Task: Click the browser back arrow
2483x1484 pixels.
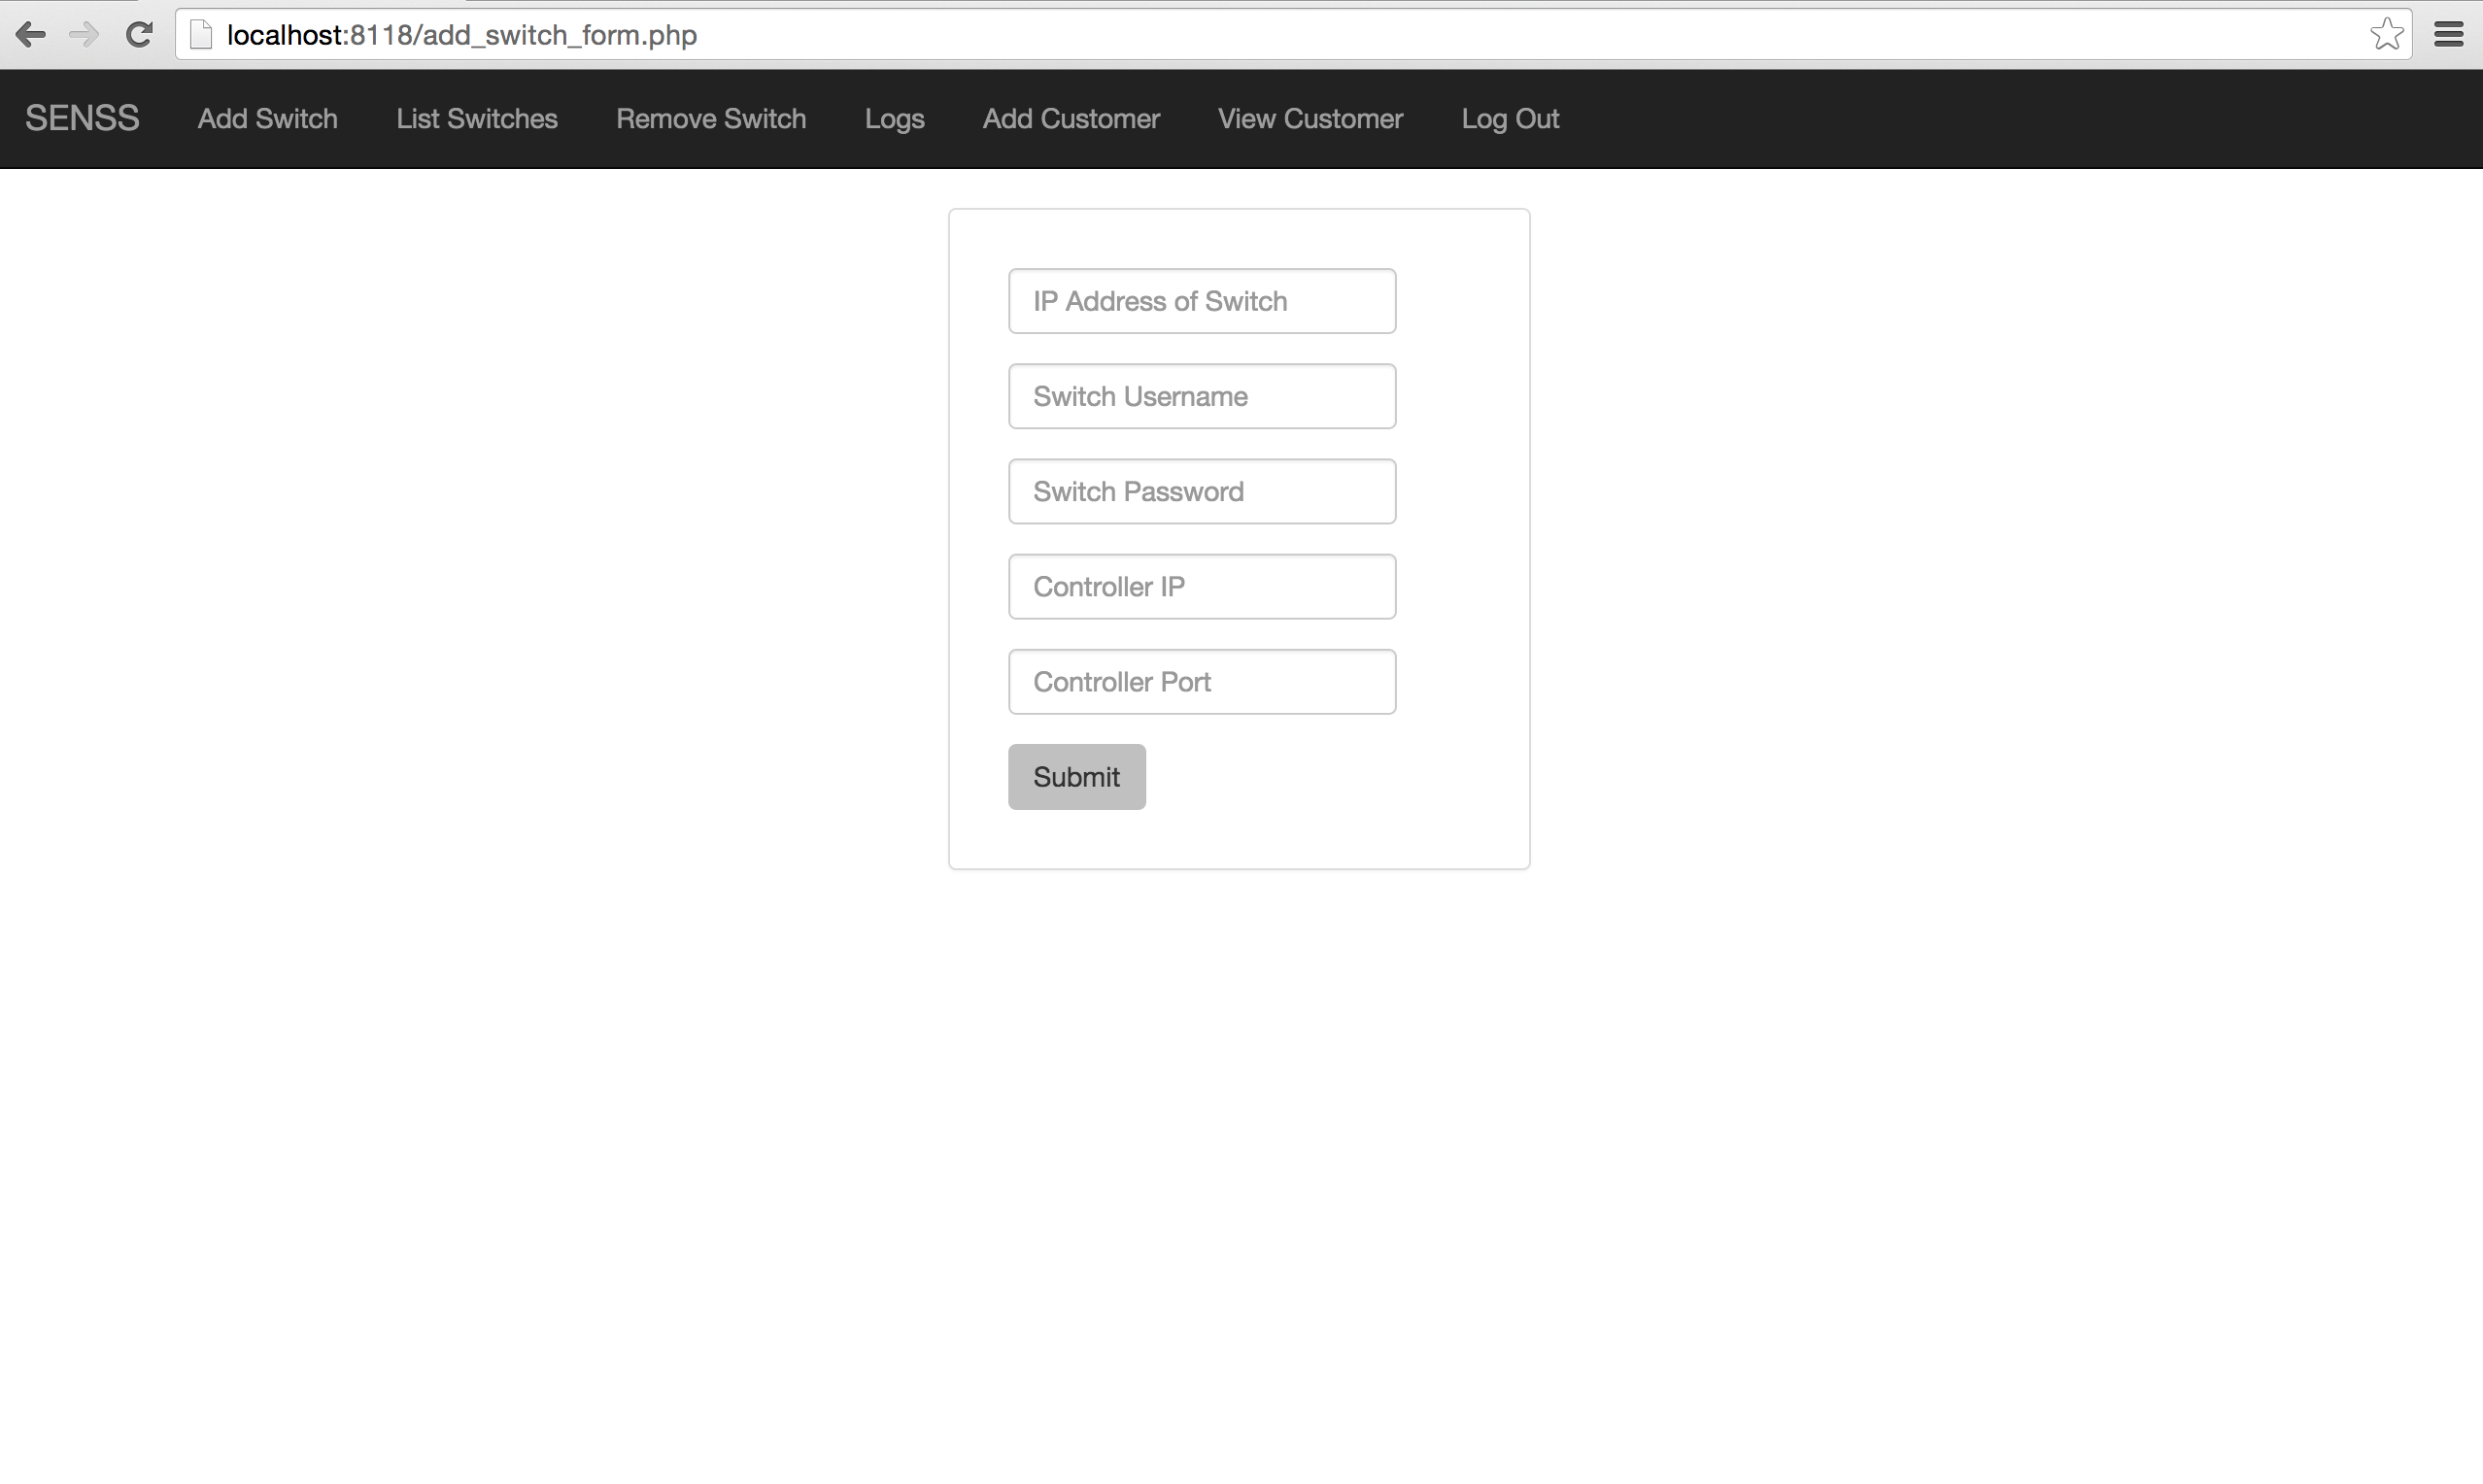Action: pyautogui.click(x=30, y=35)
